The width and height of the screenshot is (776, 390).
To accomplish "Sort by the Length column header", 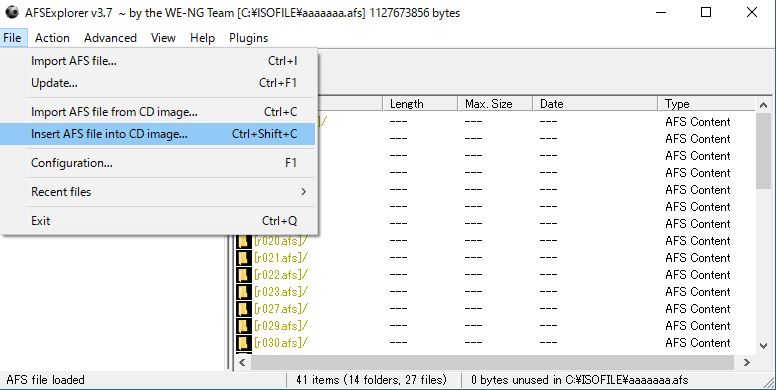I will pyautogui.click(x=421, y=104).
